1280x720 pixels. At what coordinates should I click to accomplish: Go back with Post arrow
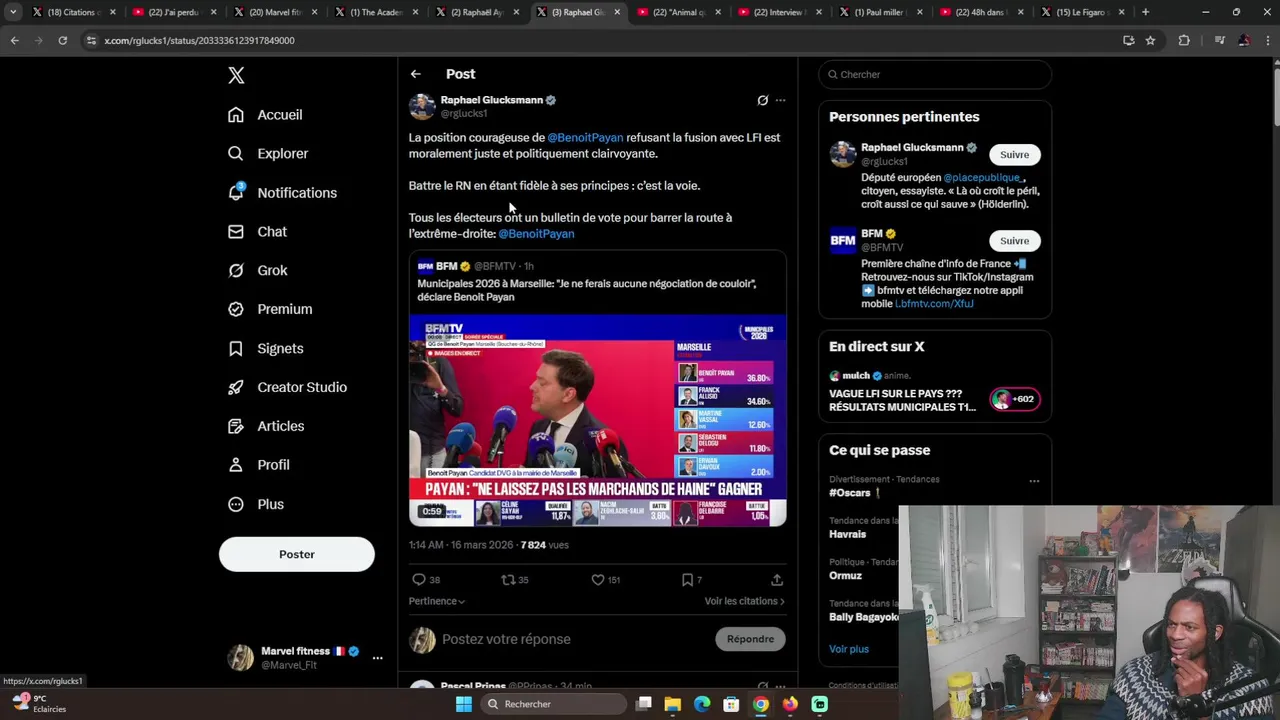coord(415,74)
